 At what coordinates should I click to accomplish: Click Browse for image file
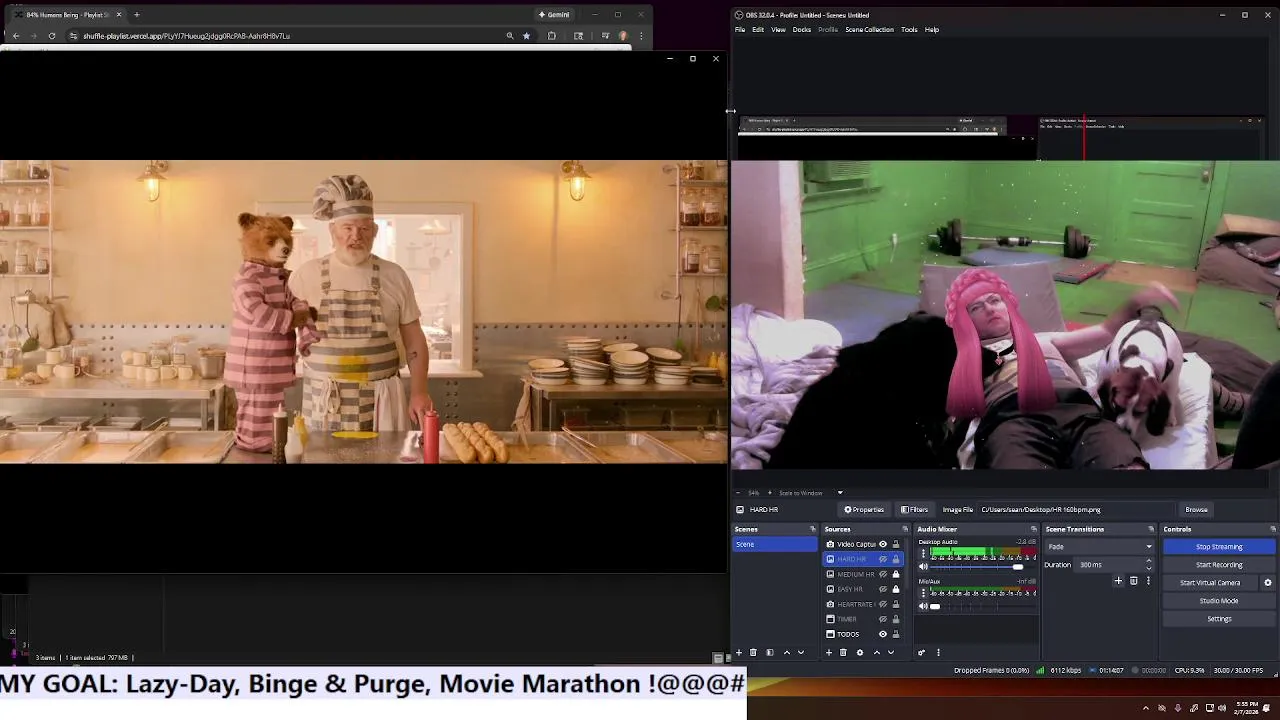tap(1196, 509)
